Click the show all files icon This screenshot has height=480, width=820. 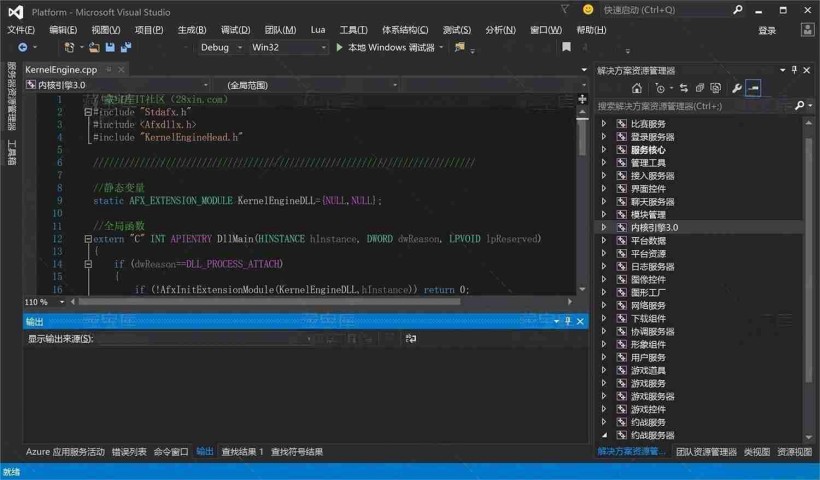[715, 88]
